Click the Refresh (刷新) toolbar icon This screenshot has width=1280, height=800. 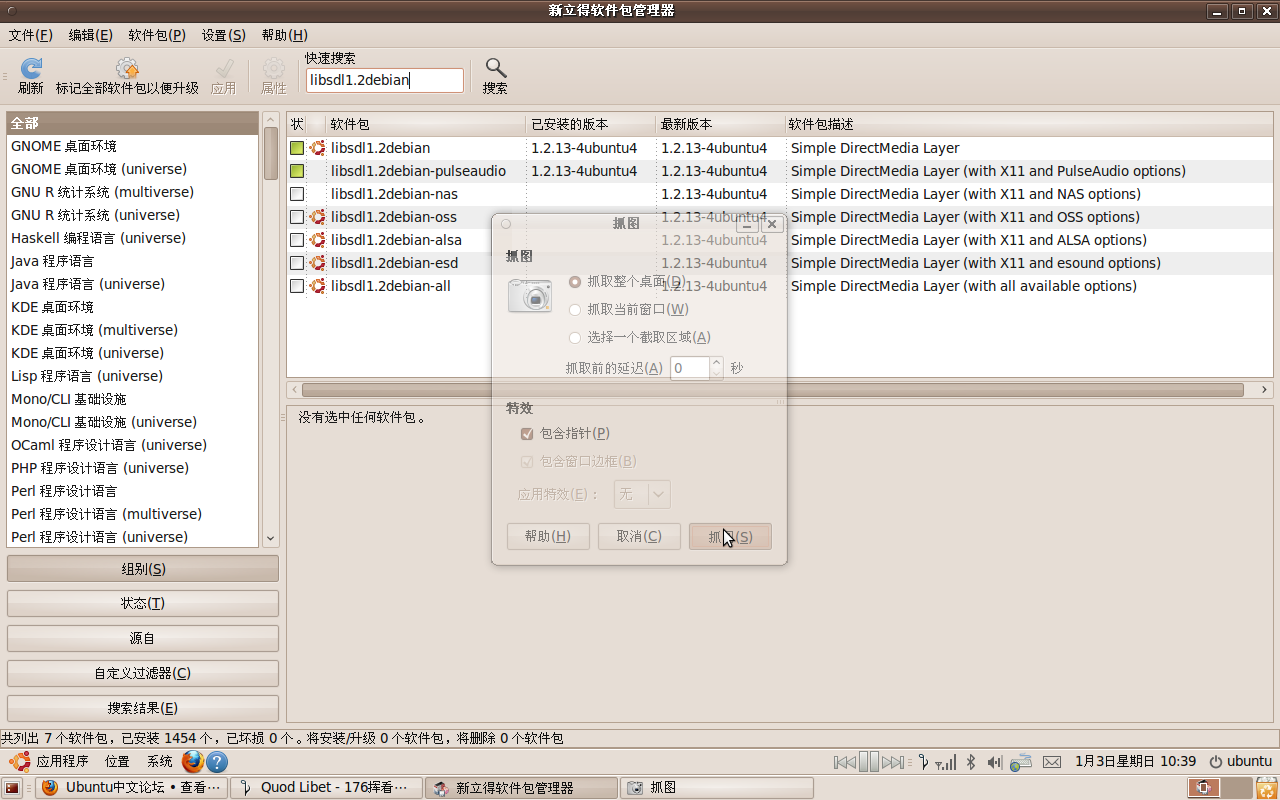click(x=31, y=68)
